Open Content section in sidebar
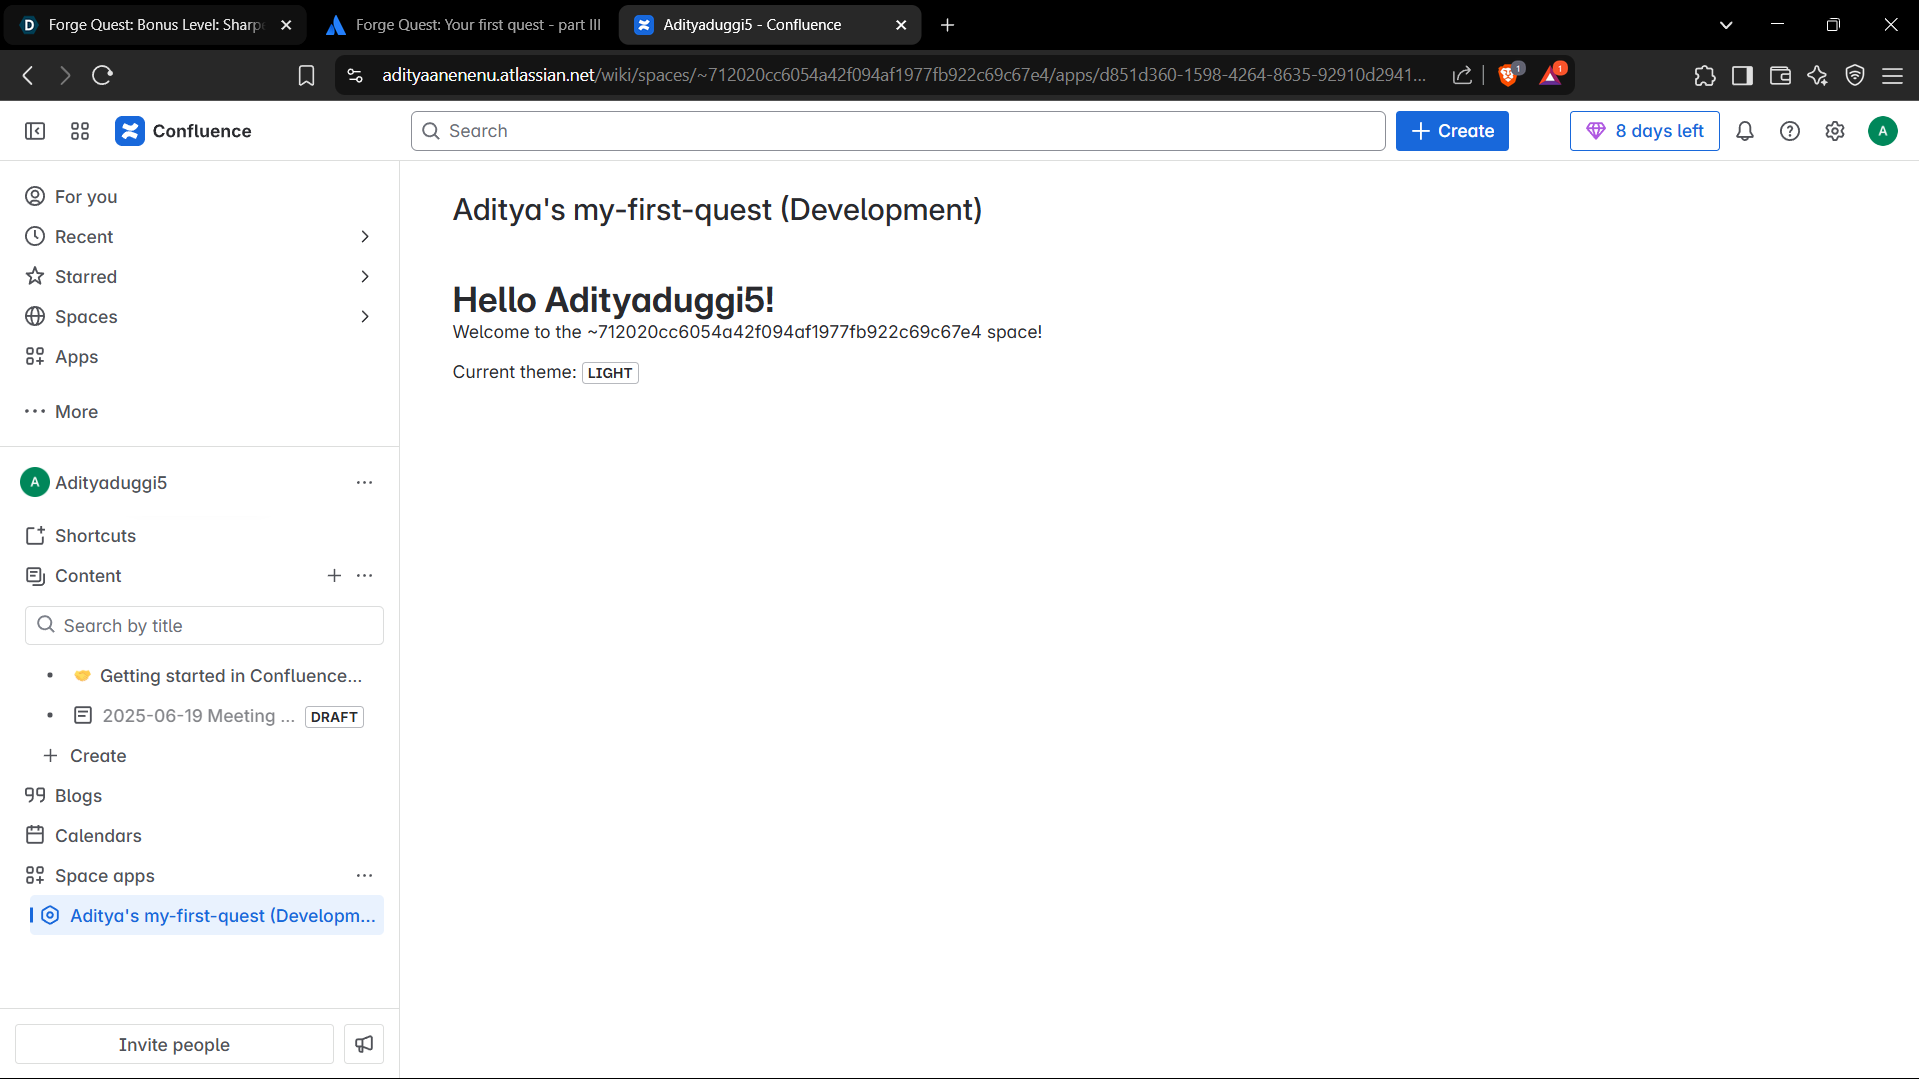 pos(88,575)
